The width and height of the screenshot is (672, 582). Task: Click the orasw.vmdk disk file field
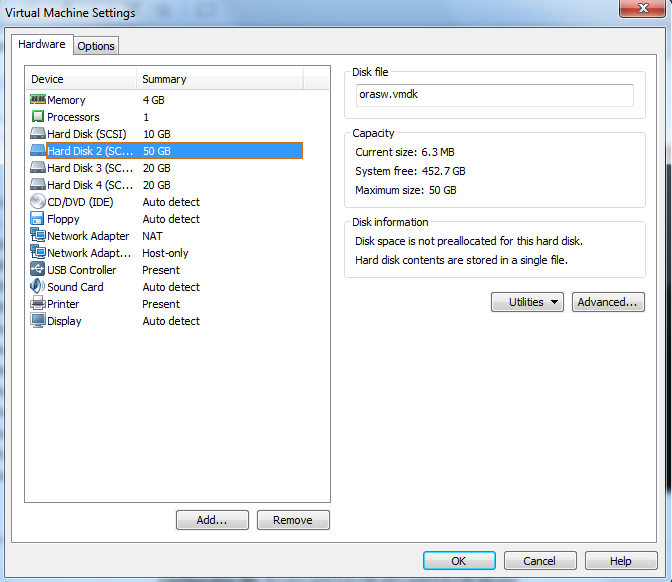[x=495, y=95]
